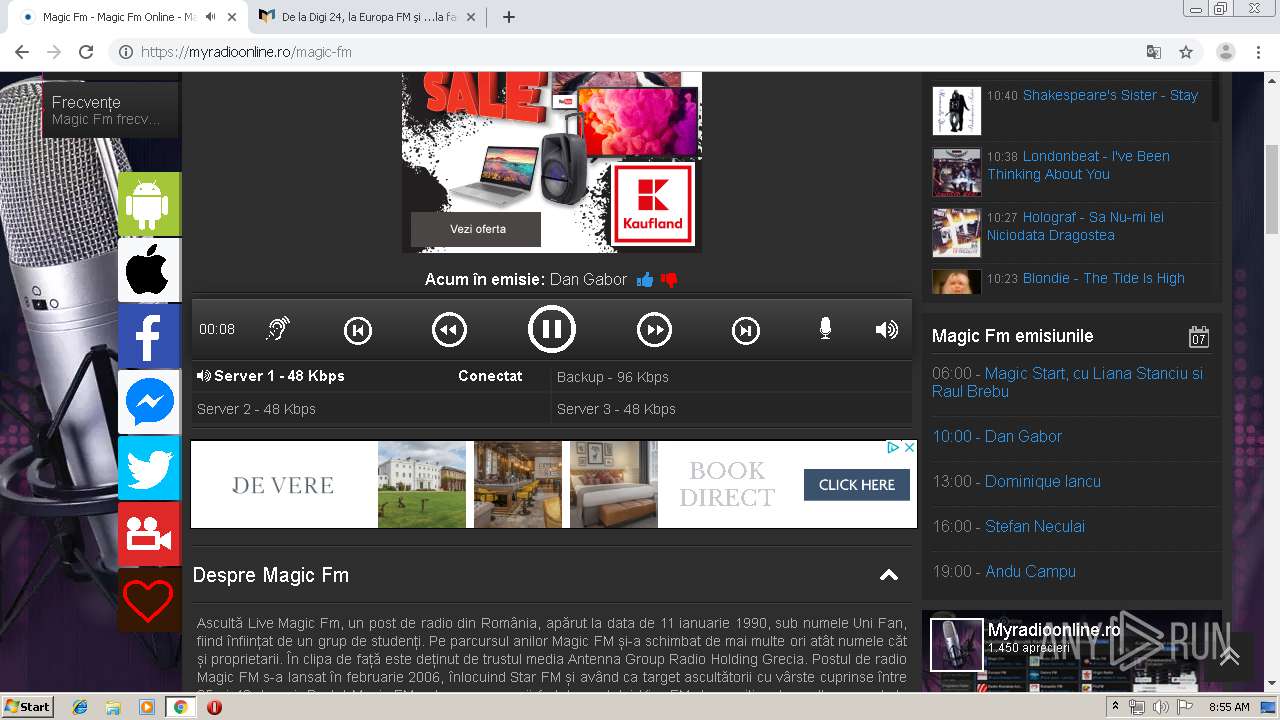Click the hearing ear icon in player
Viewport: 1280px width, 720px height.
pyautogui.click(x=278, y=329)
